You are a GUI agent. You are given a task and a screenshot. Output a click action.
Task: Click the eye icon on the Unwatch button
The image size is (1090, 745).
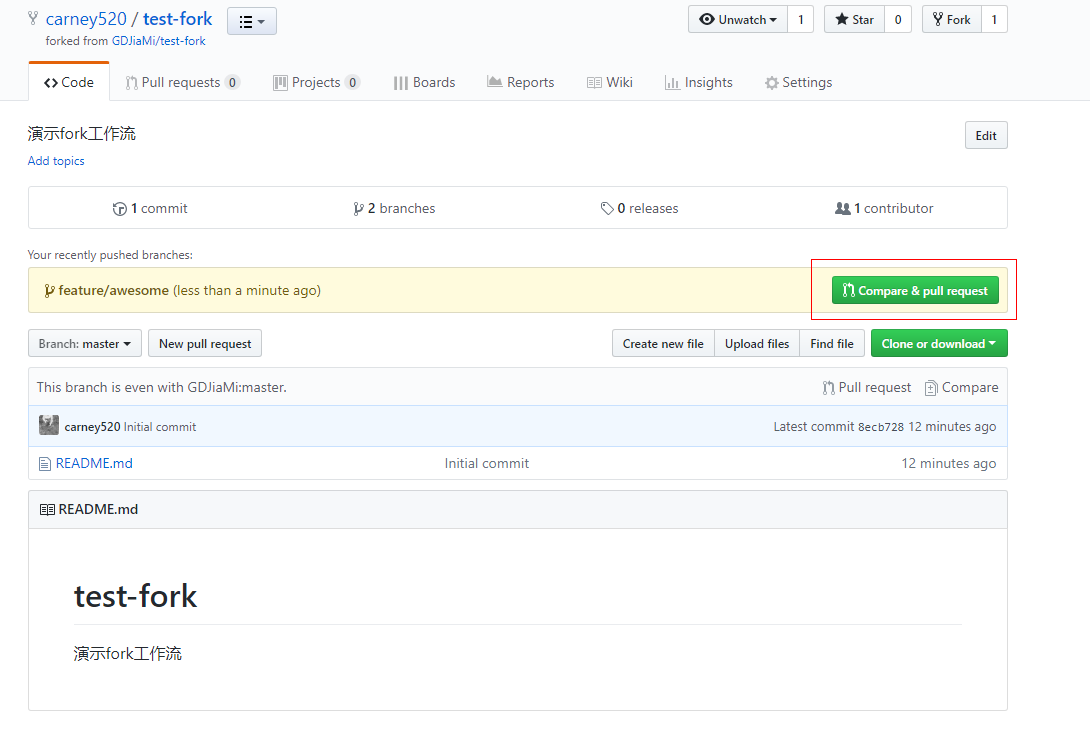(x=709, y=18)
